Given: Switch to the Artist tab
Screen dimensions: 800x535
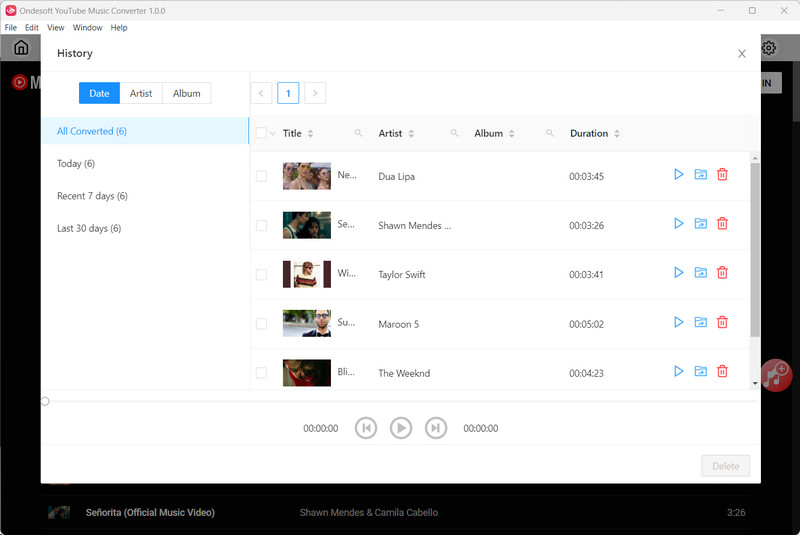Looking at the screenshot, I should pos(141,93).
